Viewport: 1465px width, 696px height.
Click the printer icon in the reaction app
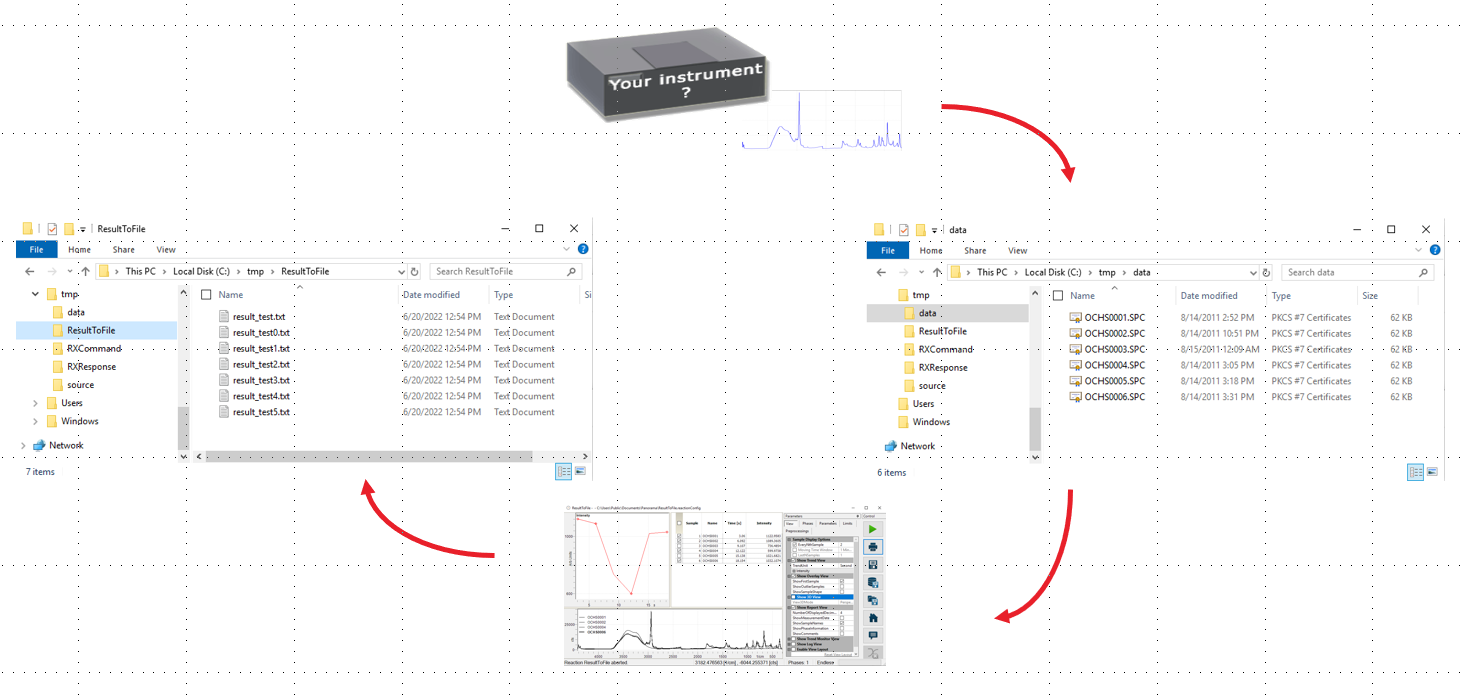pos(873,547)
